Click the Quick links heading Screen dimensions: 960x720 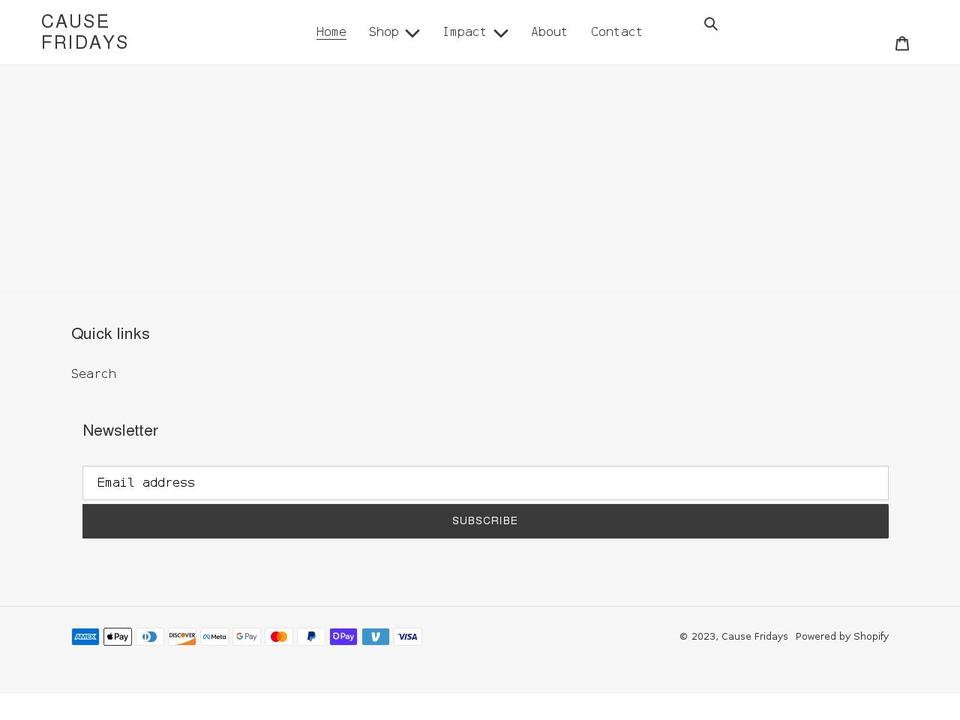pyautogui.click(x=110, y=334)
